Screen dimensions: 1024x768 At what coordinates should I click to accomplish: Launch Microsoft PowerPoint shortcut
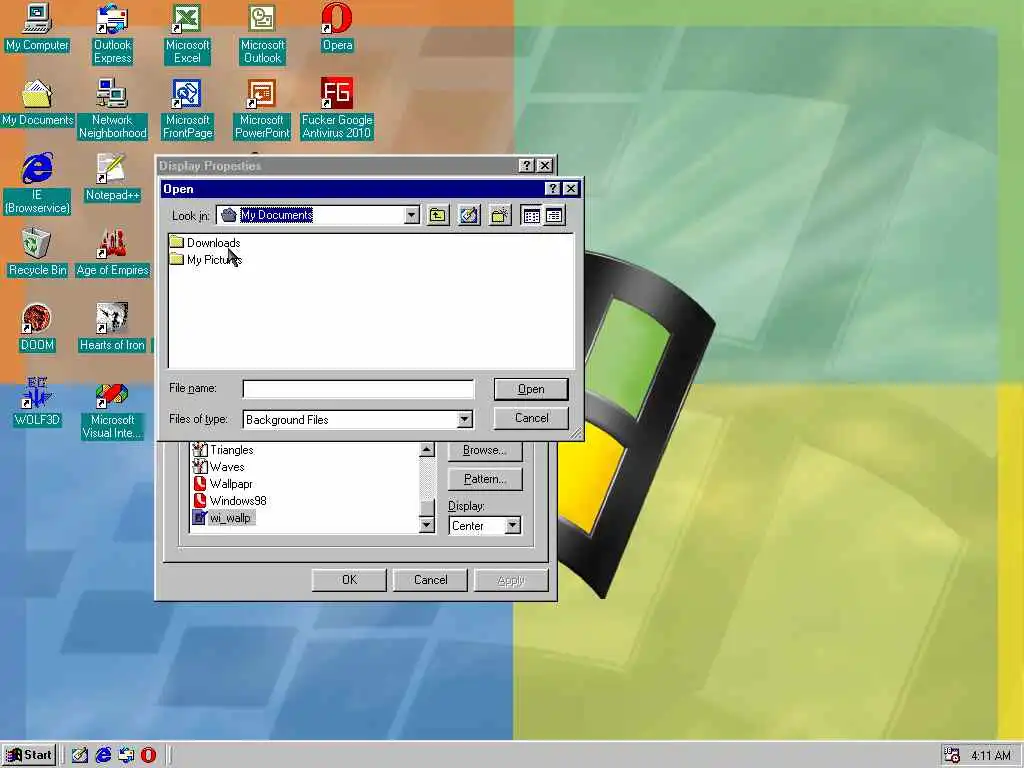click(262, 109)
